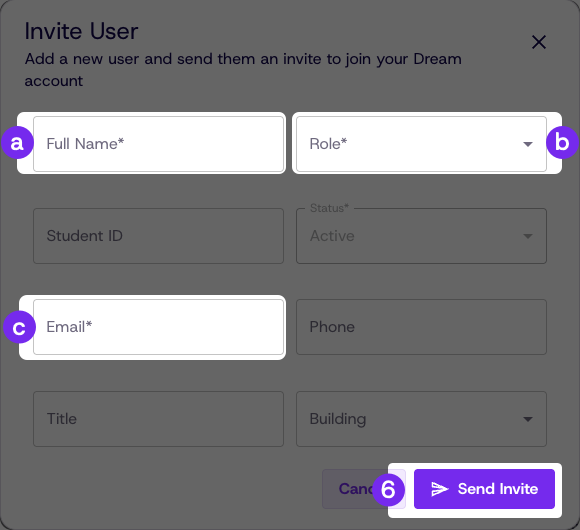Open the Role dropdown
The image size is (580, 530).
421,144
